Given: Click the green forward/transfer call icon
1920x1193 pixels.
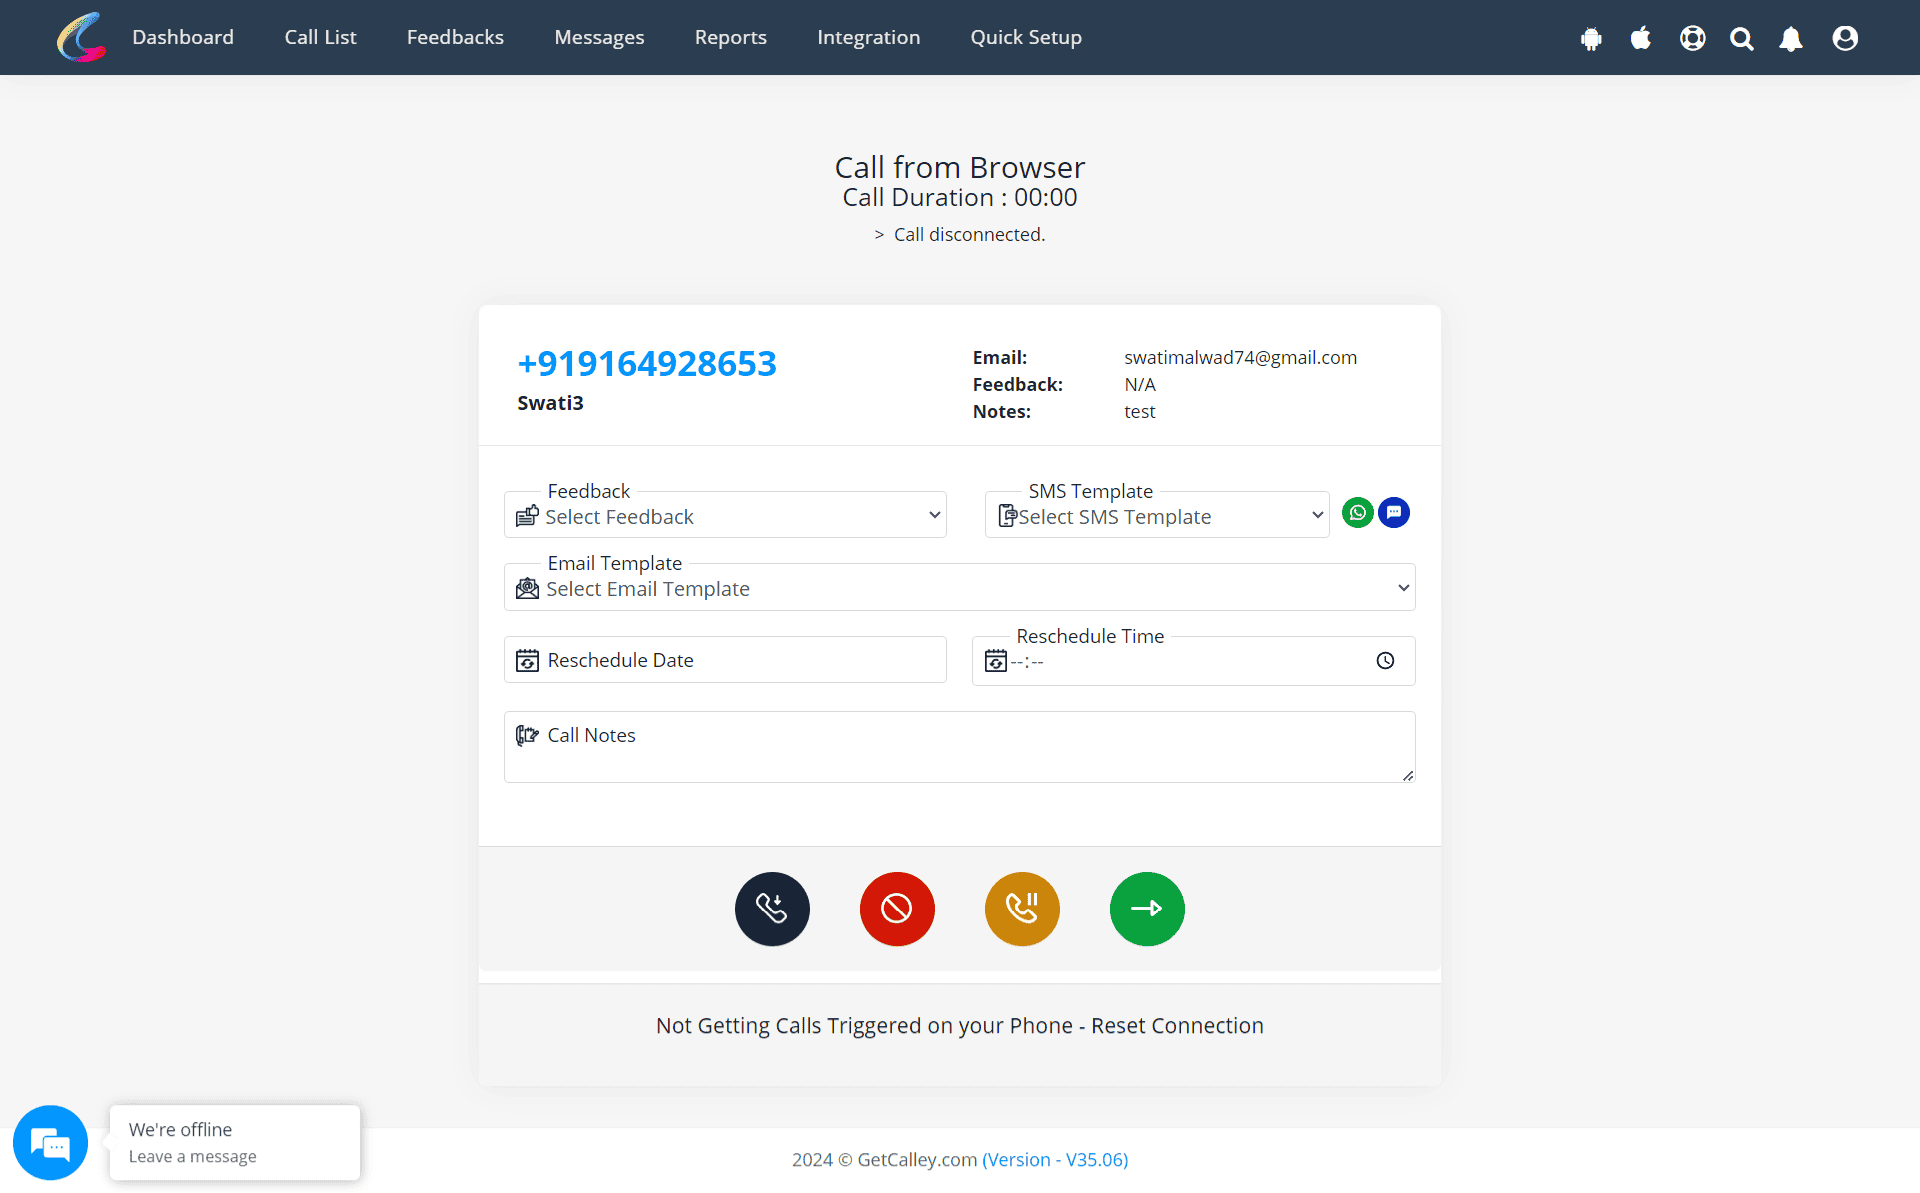Looking at the screenshot, I should (x=1148, y=908).
